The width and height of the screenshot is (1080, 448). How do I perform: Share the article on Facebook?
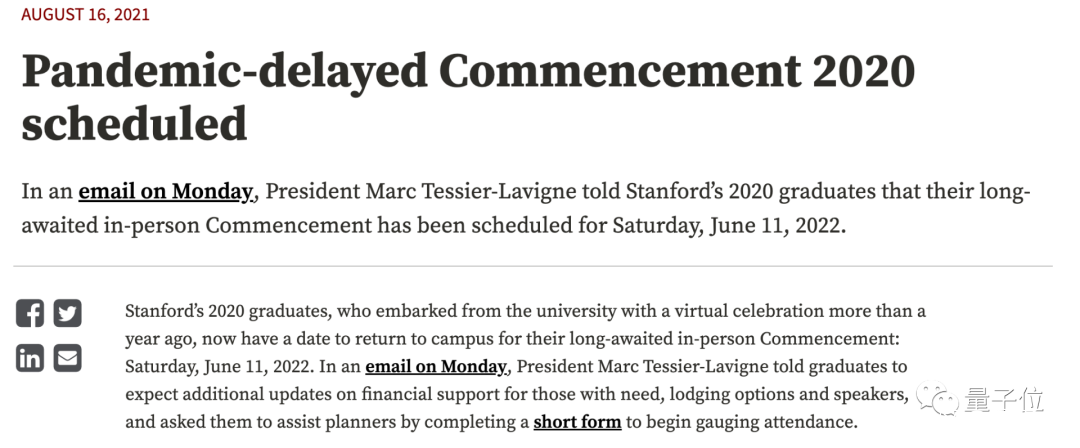[30, 314]
